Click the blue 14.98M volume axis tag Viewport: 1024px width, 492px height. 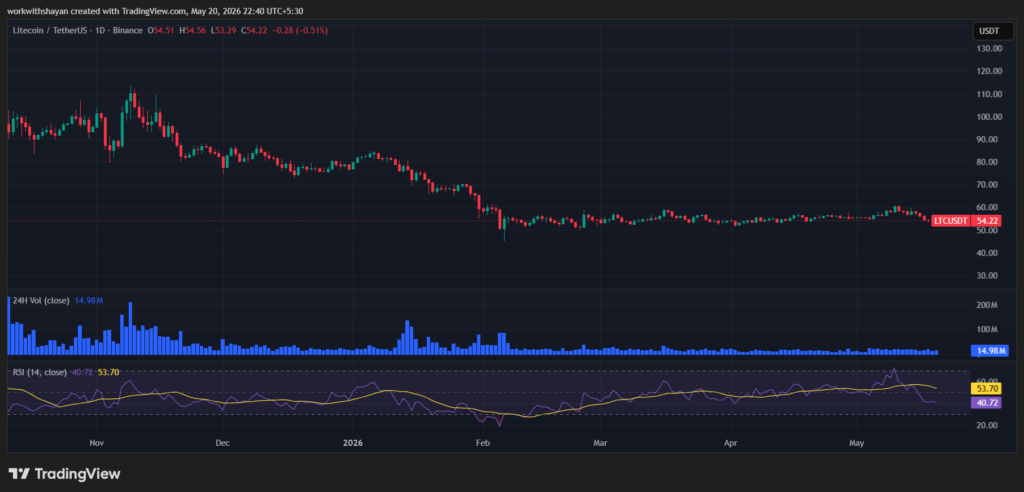(x=991, y=351)
